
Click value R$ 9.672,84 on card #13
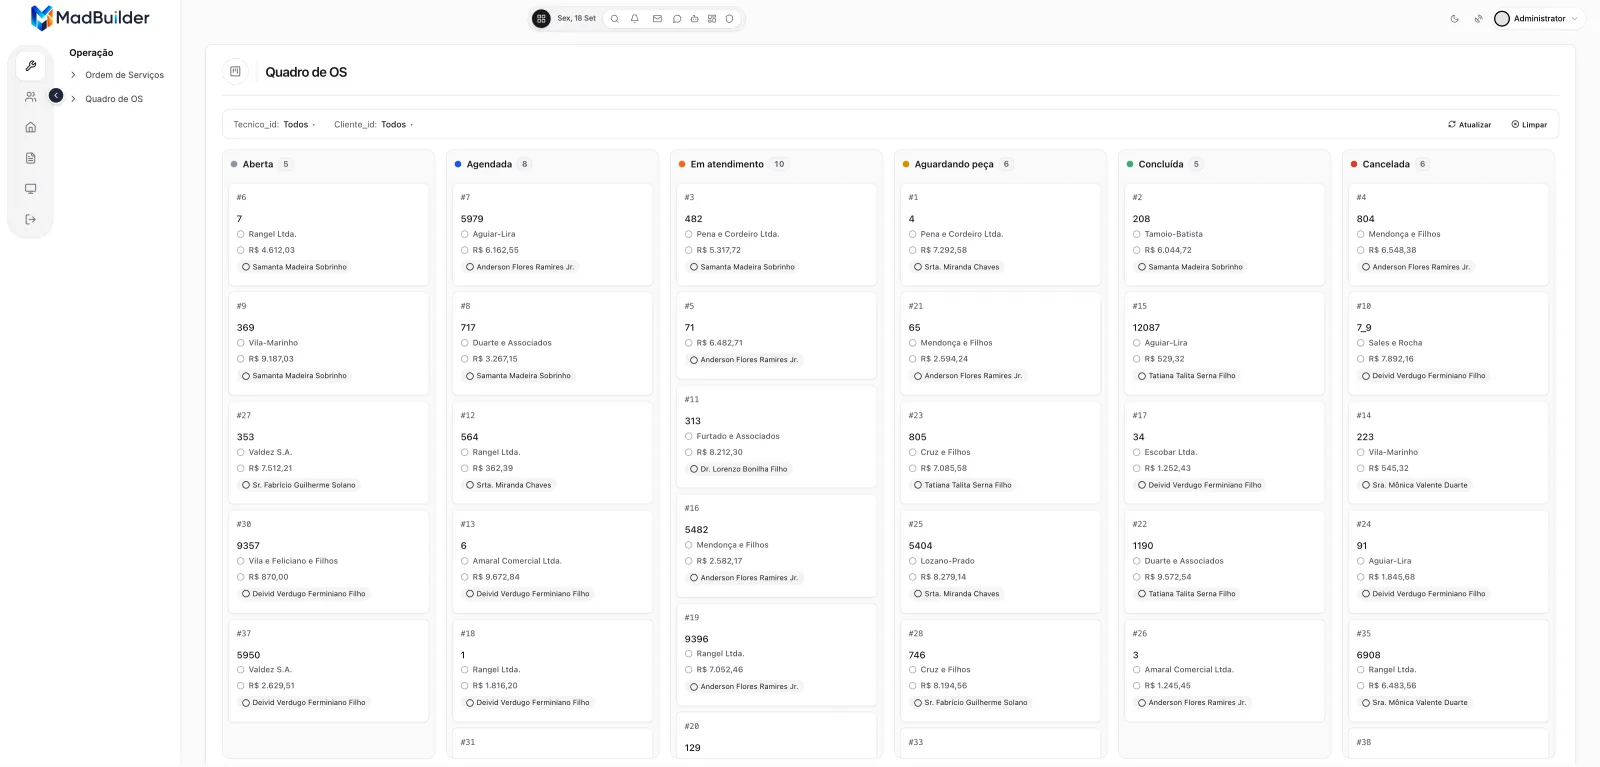[x=496, y=577]
